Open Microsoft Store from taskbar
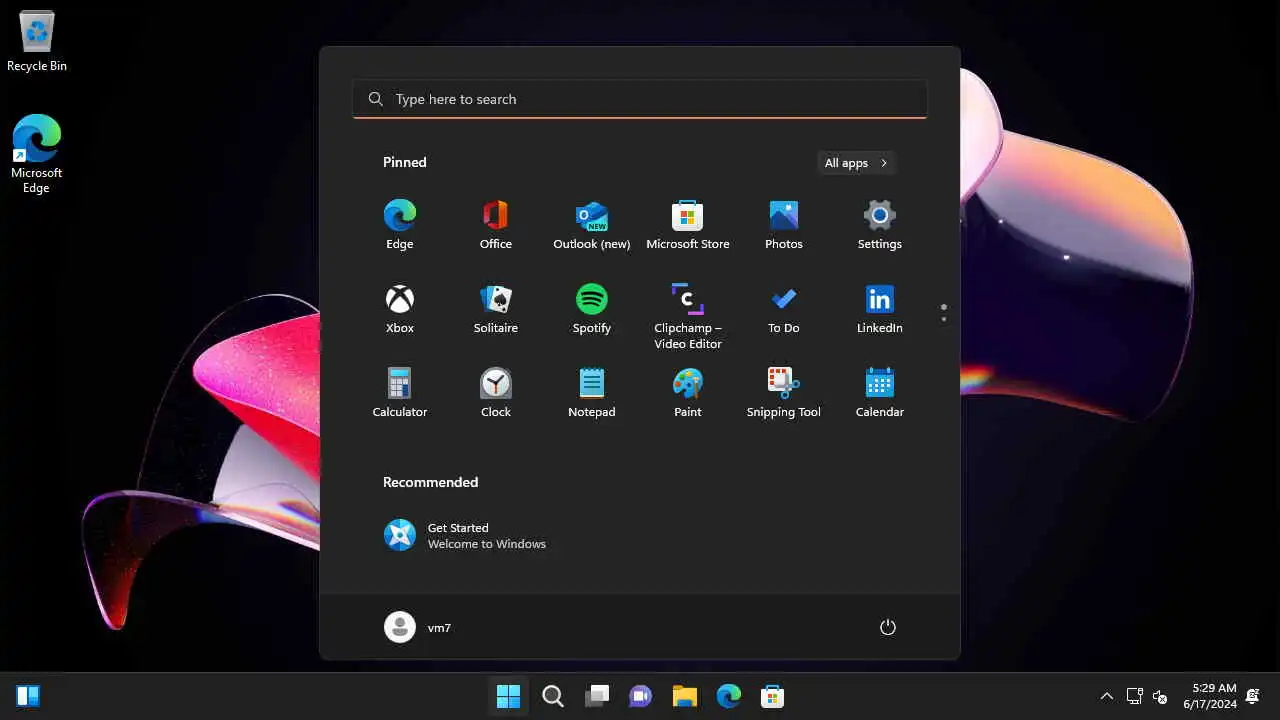Screen dimensions: 1280x720 click(x=772, y=696)
